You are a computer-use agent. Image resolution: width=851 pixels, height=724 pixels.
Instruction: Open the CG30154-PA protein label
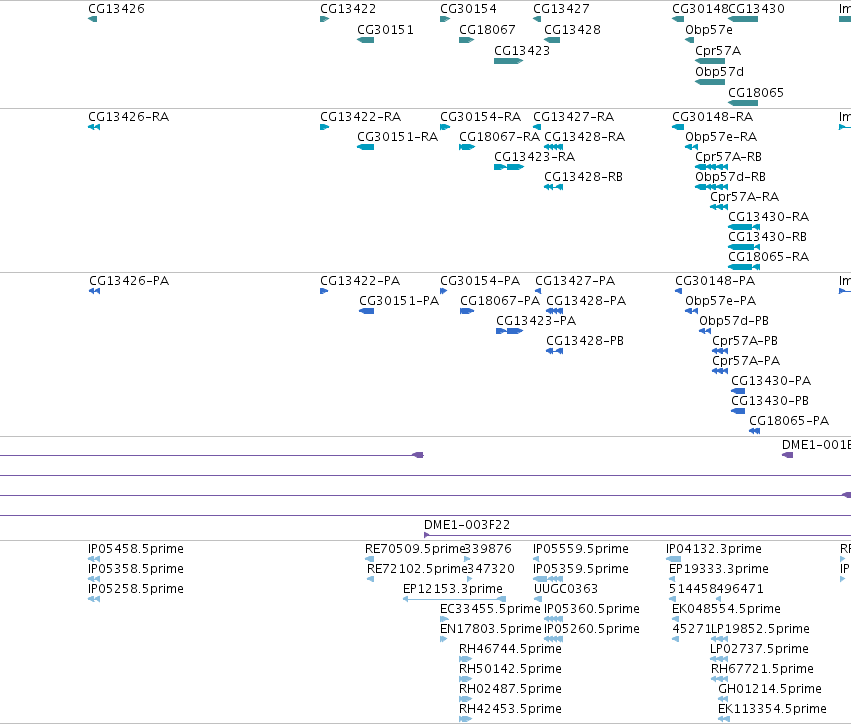480,281
